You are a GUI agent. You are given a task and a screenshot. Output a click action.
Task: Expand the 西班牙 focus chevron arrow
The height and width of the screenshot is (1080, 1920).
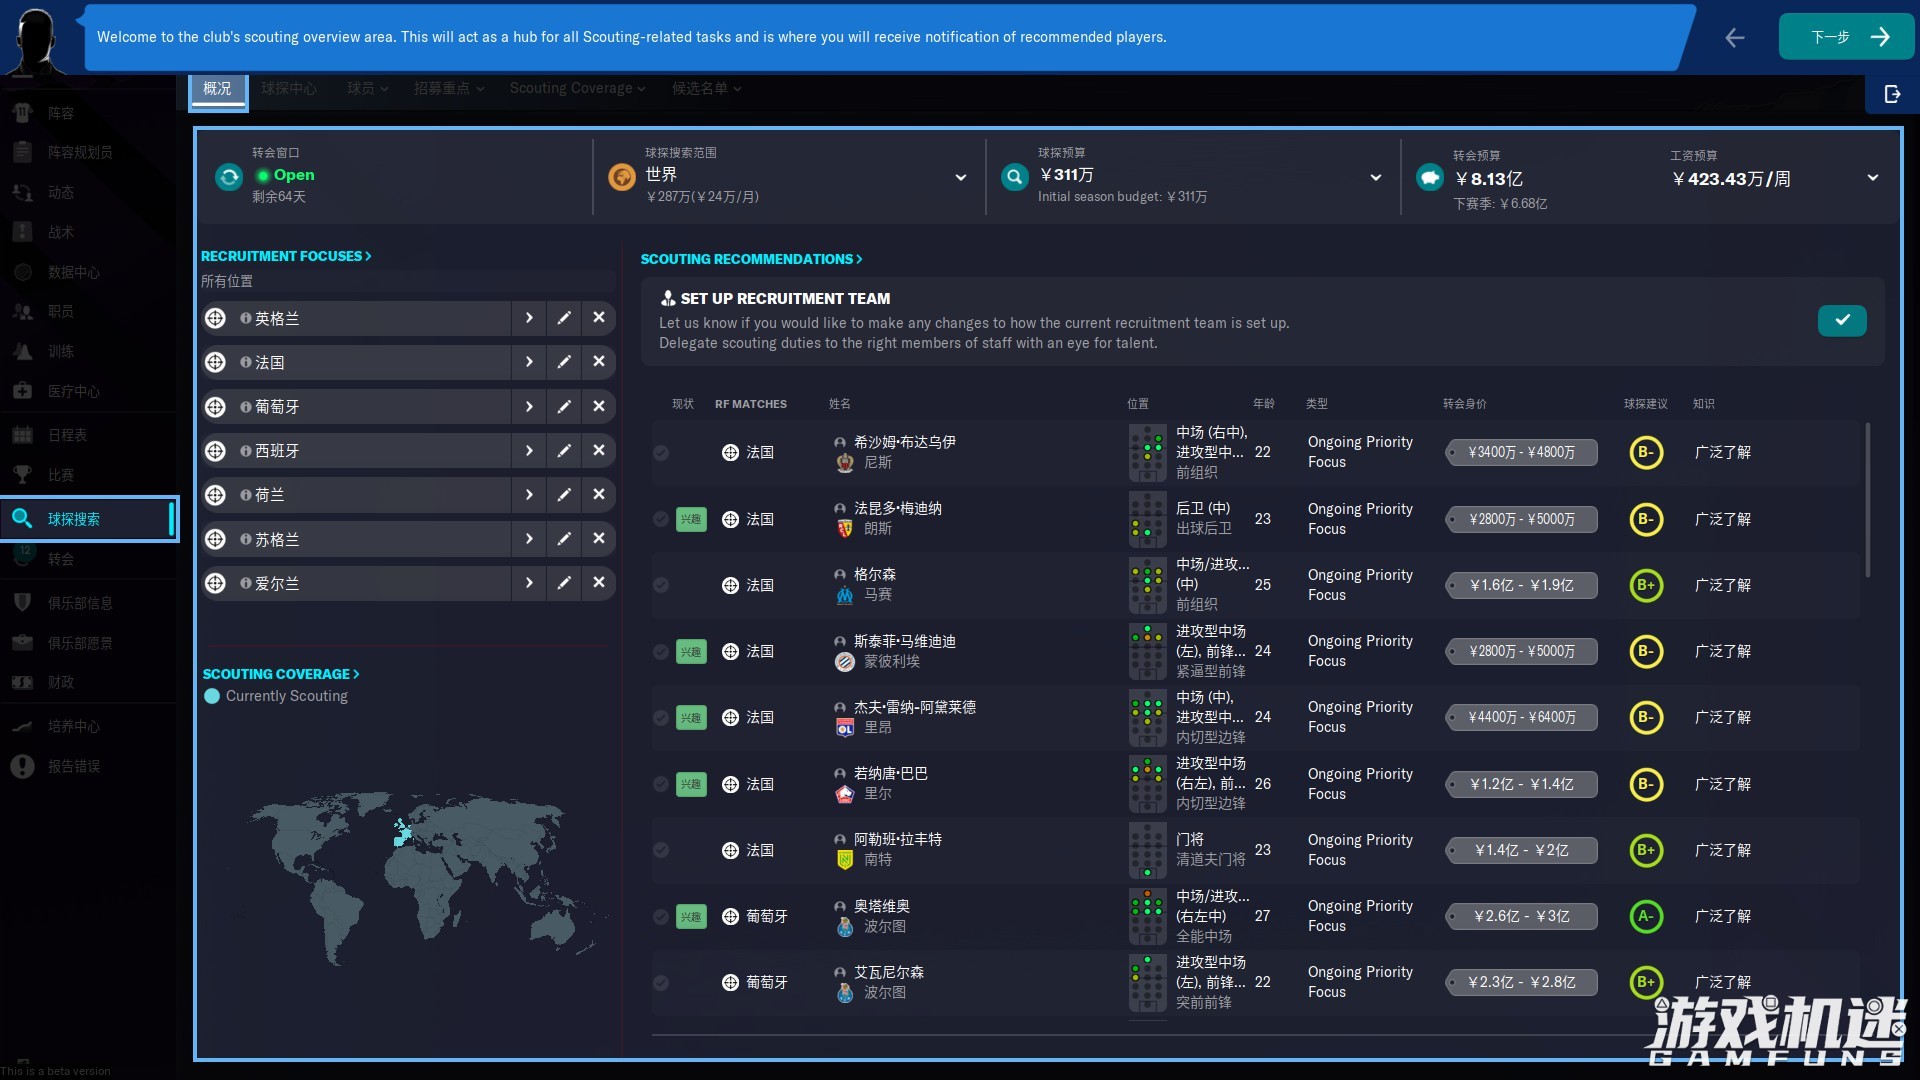[529, 451]
